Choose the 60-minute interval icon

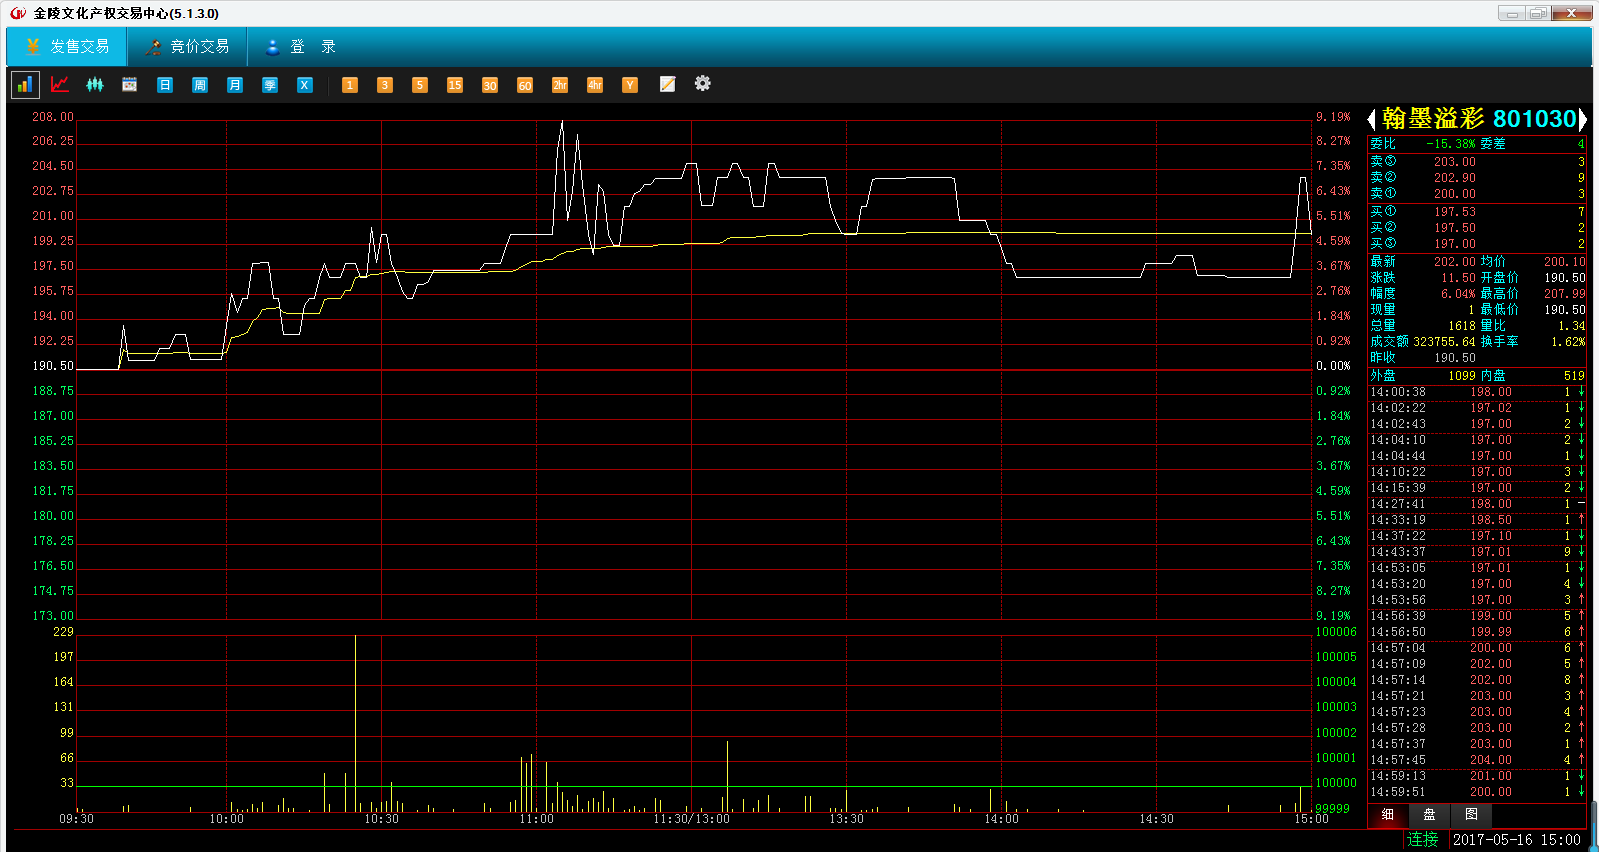[x=525, y=85]
